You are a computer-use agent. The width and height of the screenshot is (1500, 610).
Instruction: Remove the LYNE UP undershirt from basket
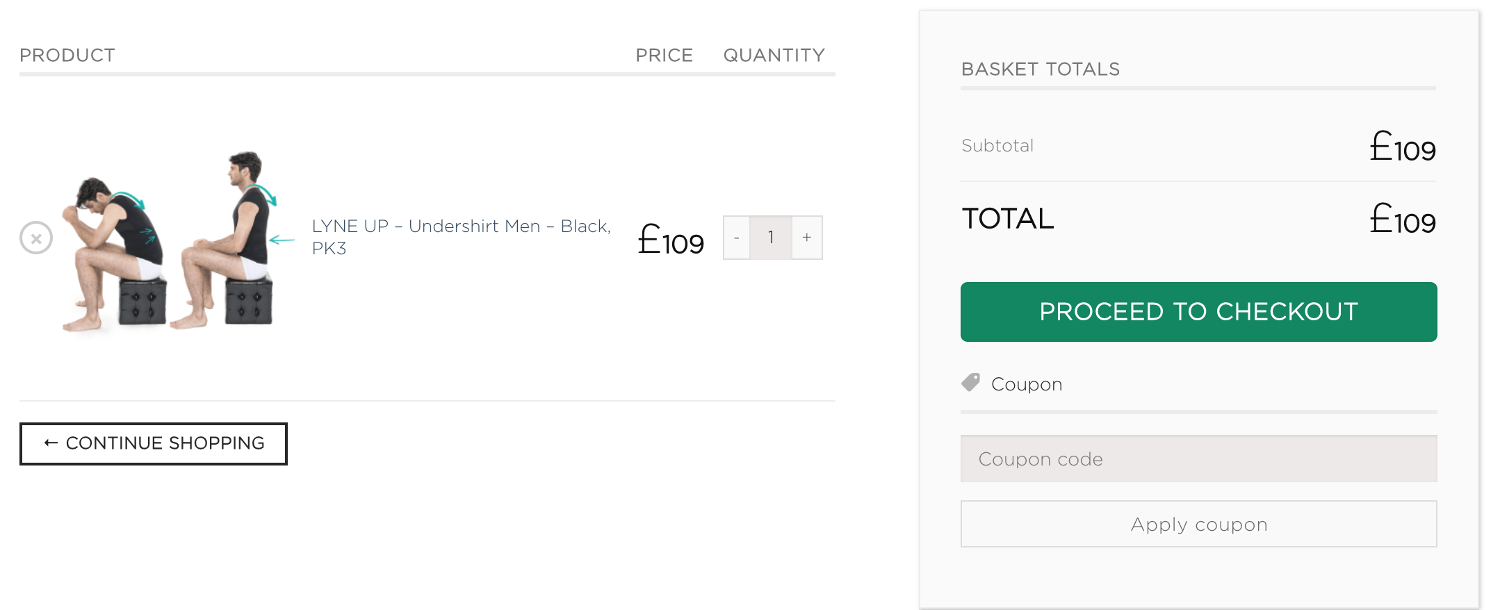(36, 238)
